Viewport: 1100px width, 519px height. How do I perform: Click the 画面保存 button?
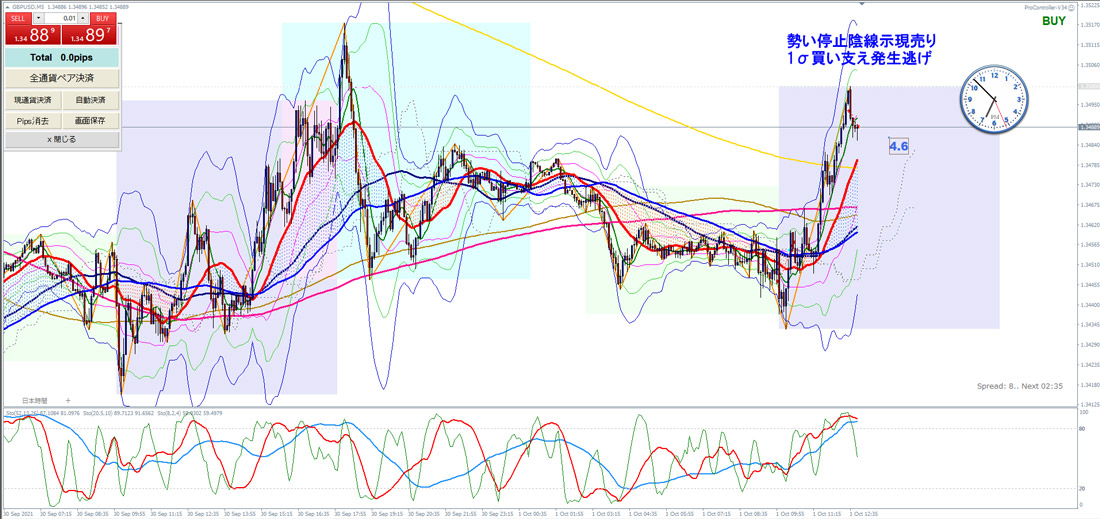tap(90, 121)
